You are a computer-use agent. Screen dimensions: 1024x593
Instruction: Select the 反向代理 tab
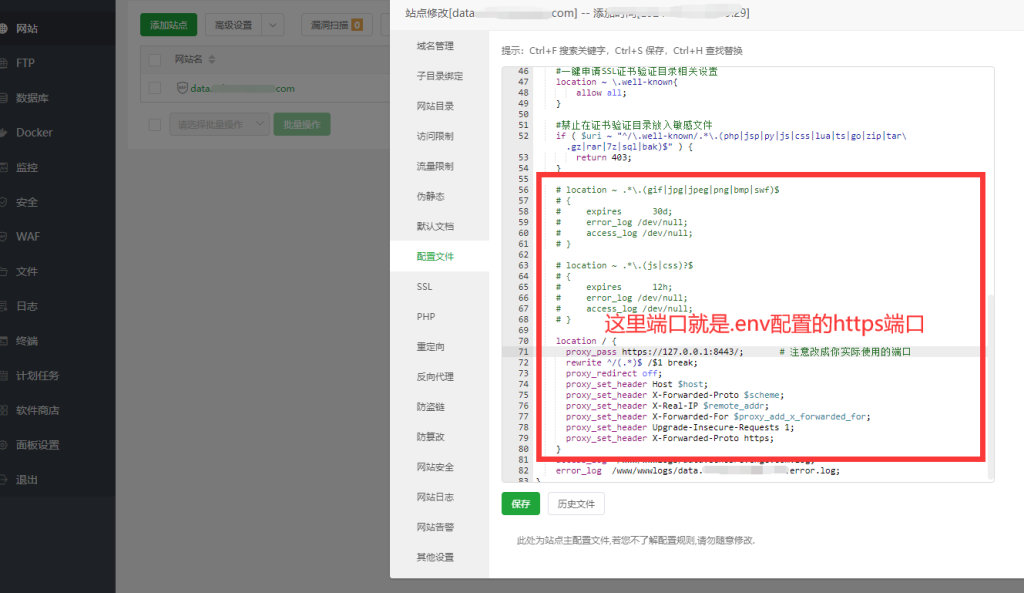435,377
